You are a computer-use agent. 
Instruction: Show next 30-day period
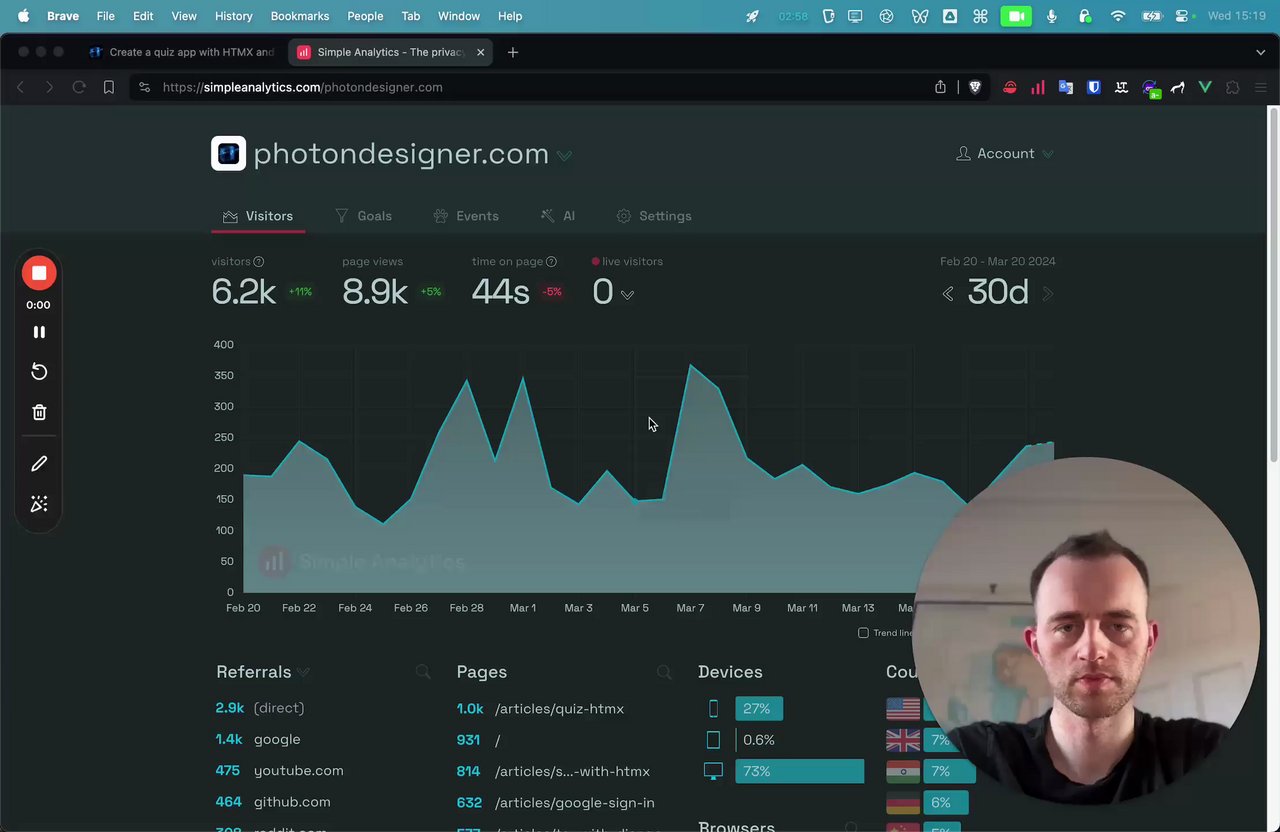[x=1048, y=294]
